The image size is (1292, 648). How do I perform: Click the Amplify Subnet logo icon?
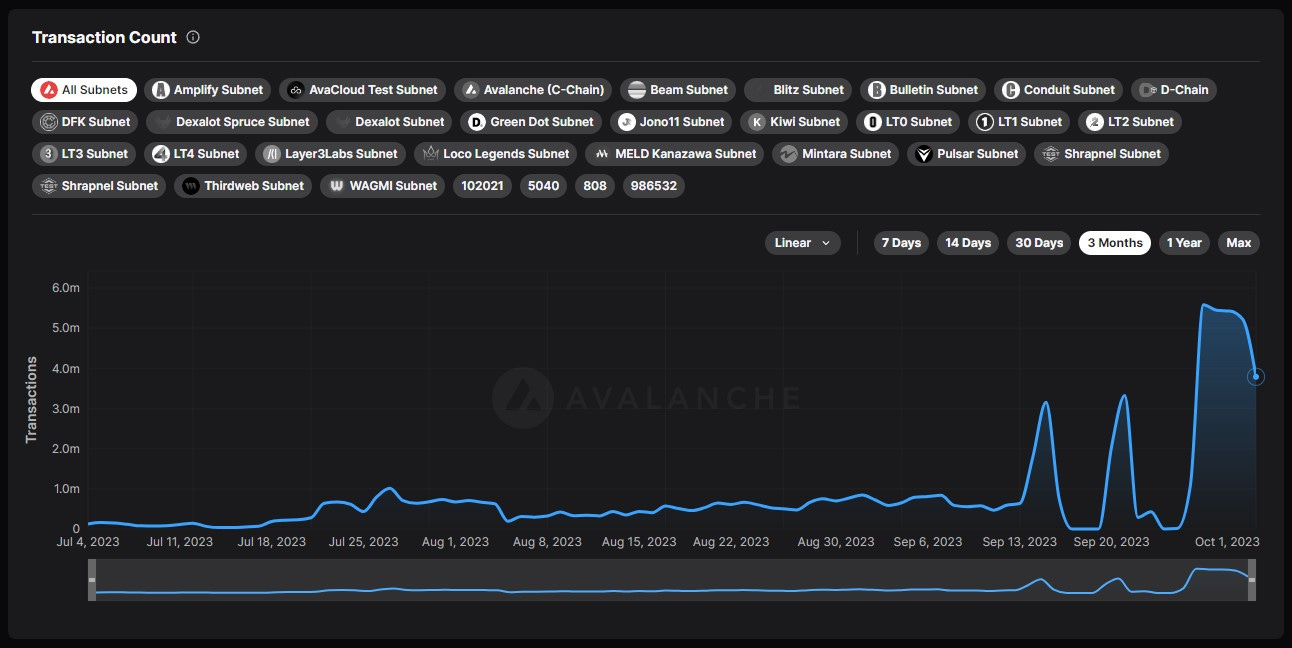pyautogui.click(x=160, y=90)
